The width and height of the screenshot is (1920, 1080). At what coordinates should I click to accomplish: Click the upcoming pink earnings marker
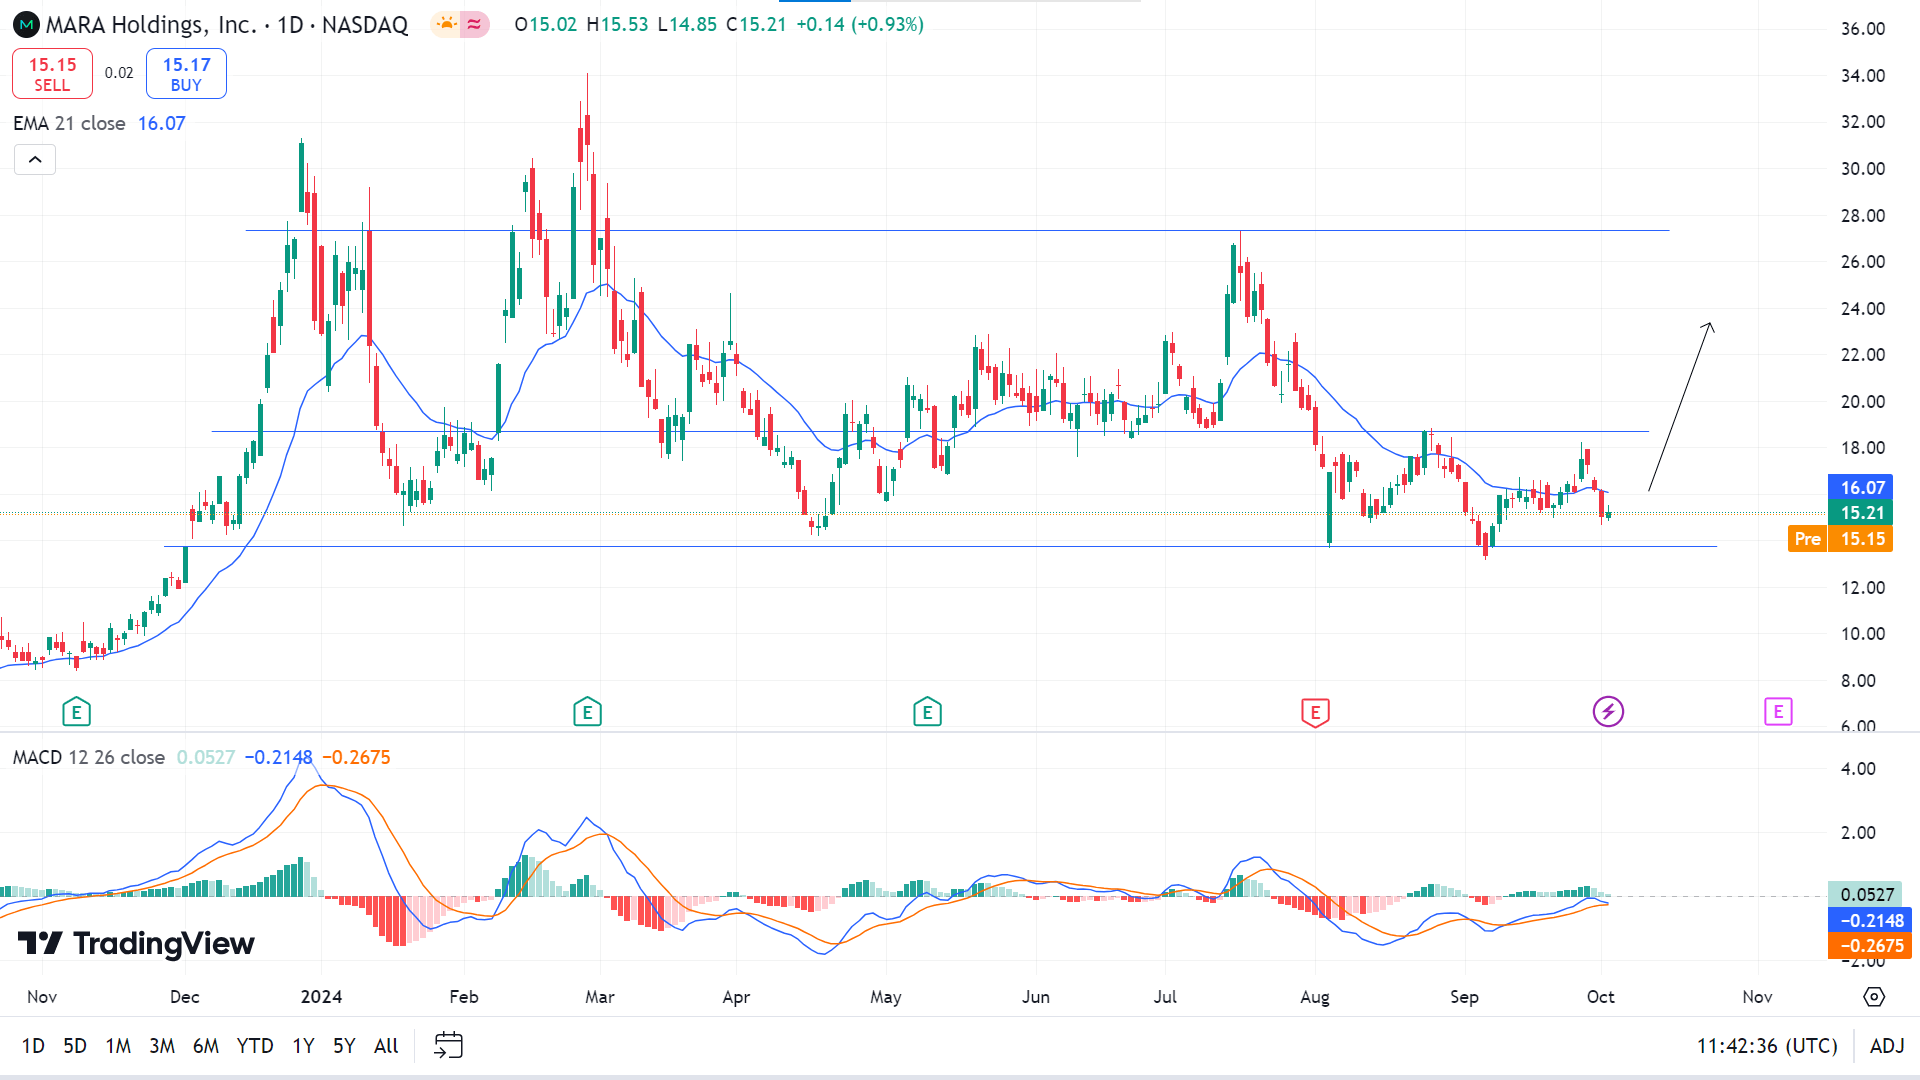(1778, 712)
